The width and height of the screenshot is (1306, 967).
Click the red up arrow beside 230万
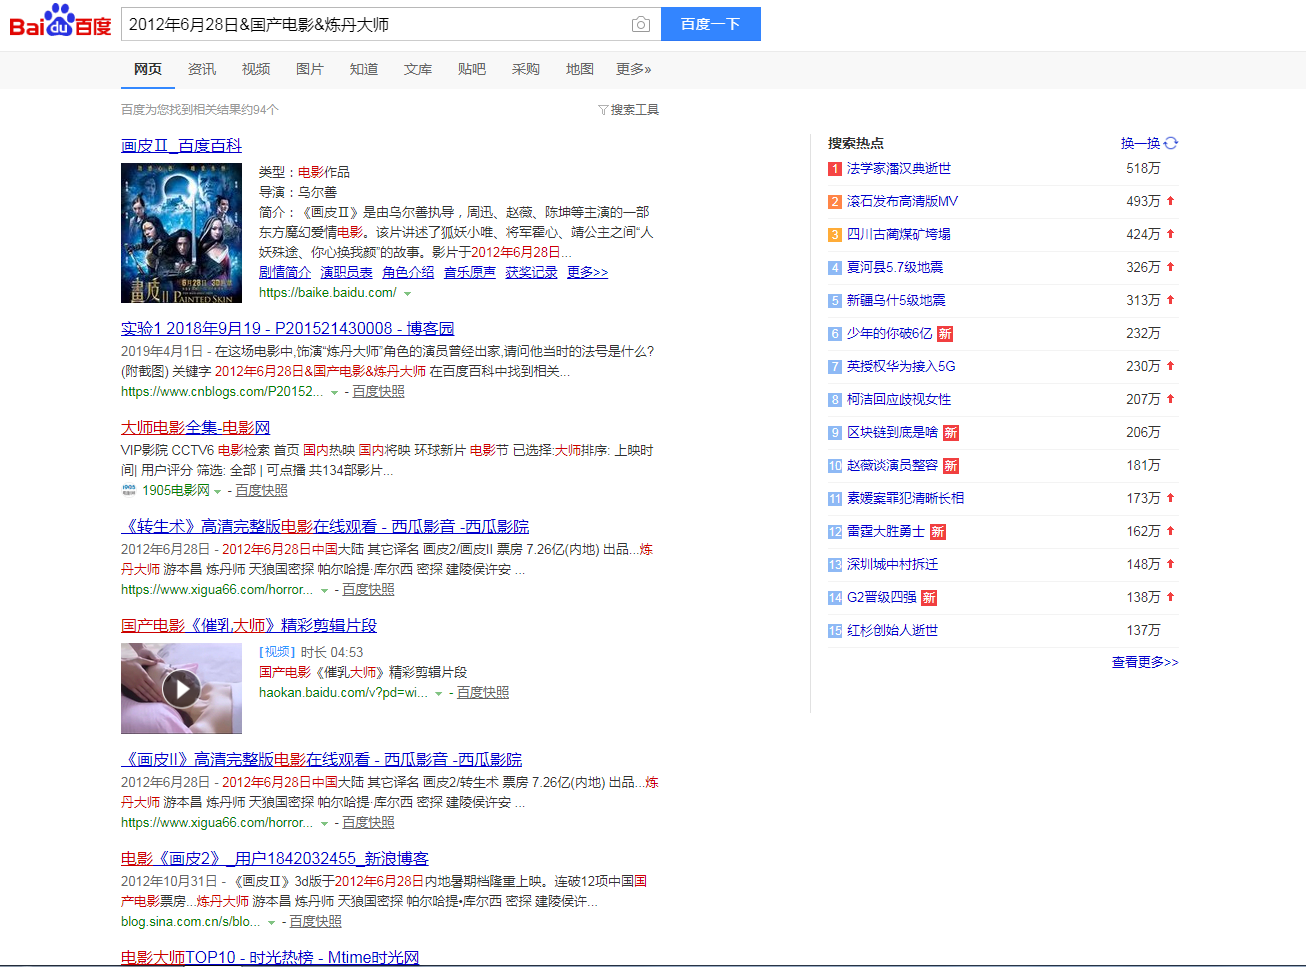pyautogui.click(x=1171, y=366)
